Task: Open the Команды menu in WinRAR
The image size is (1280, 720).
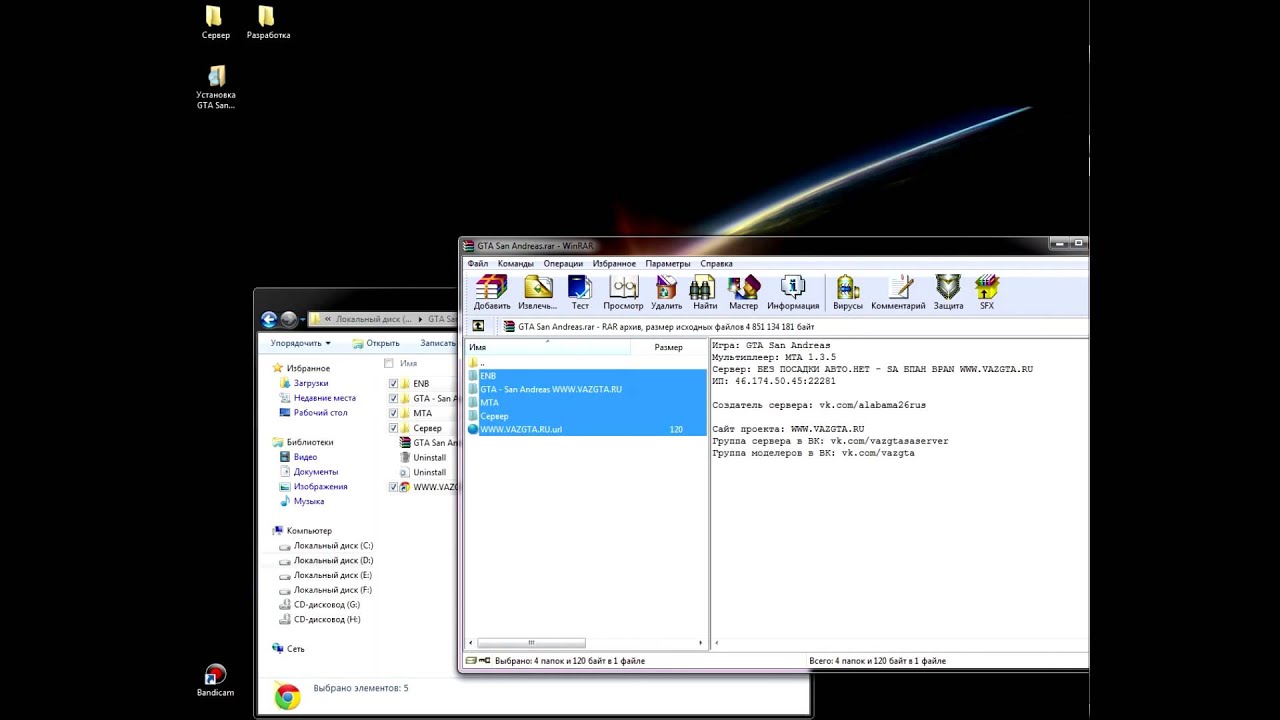Action: (x=516, y=264)
